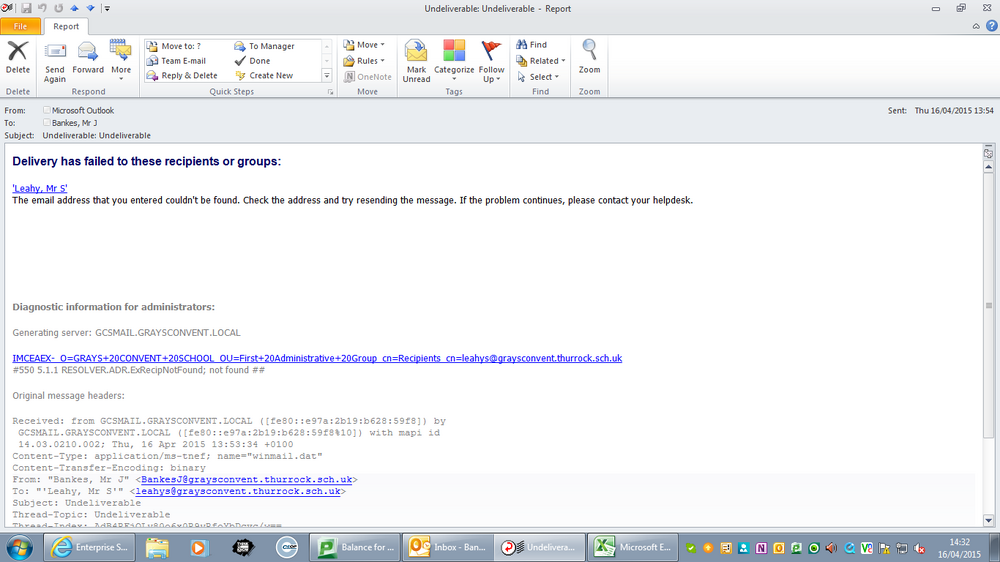Open the Rules dropdown
Image resolution: width=1000 pixels, height=562 pixels.
coord(365,61)
